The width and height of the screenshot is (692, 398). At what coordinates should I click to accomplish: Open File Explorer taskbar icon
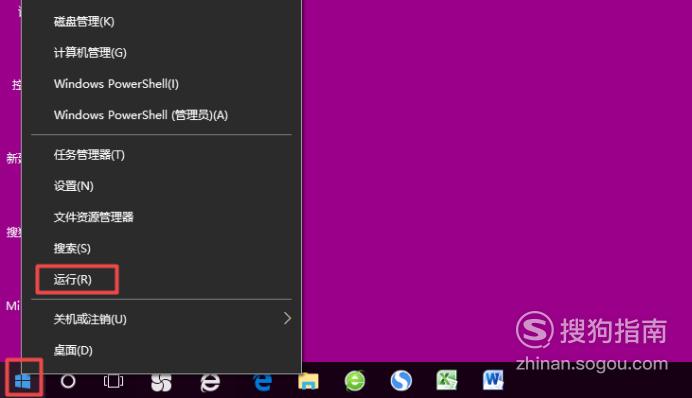click(x=308, y=381)
